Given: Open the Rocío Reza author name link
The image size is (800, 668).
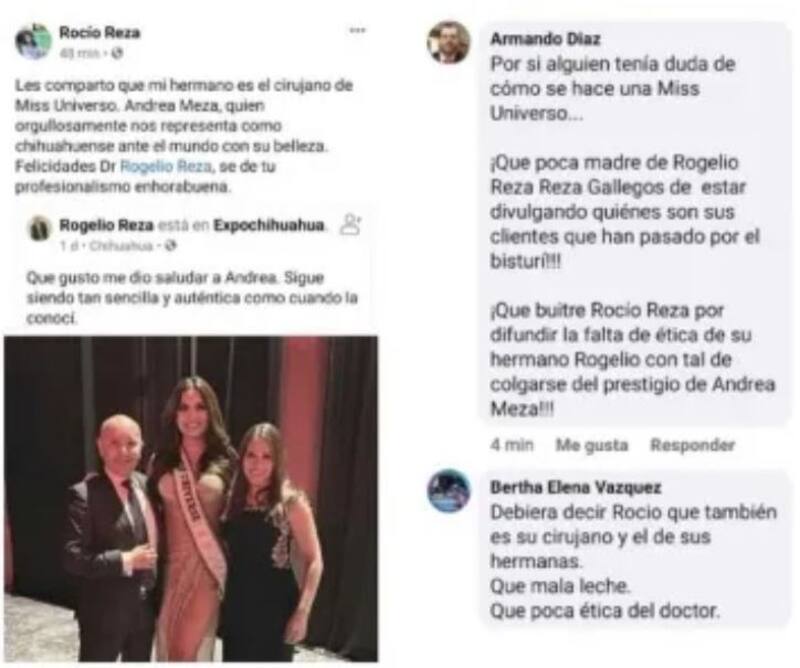Looking at the screenshot, I should 99,33.
